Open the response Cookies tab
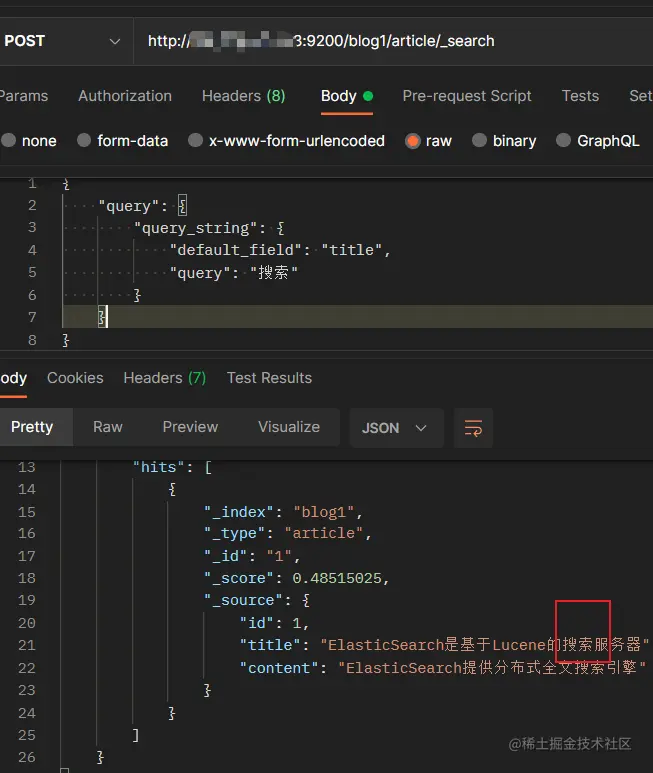Screen dimensions: 653x773 click(x=75, y=378)
